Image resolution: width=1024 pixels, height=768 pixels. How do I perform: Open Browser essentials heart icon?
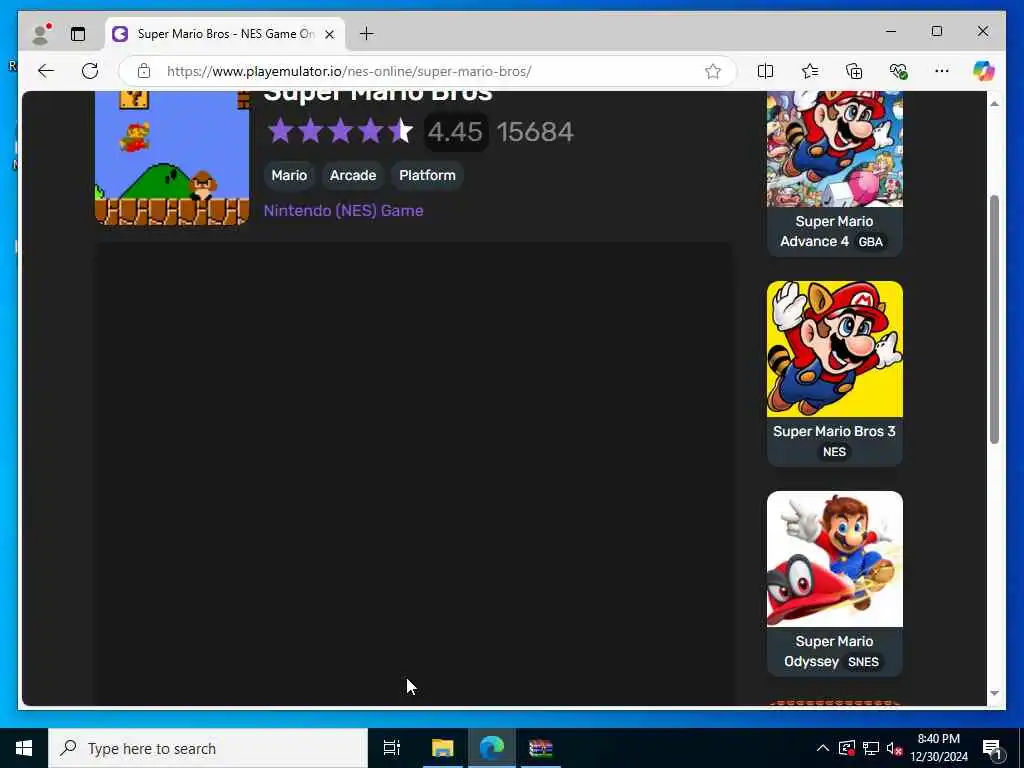click(x=899, y=71)
